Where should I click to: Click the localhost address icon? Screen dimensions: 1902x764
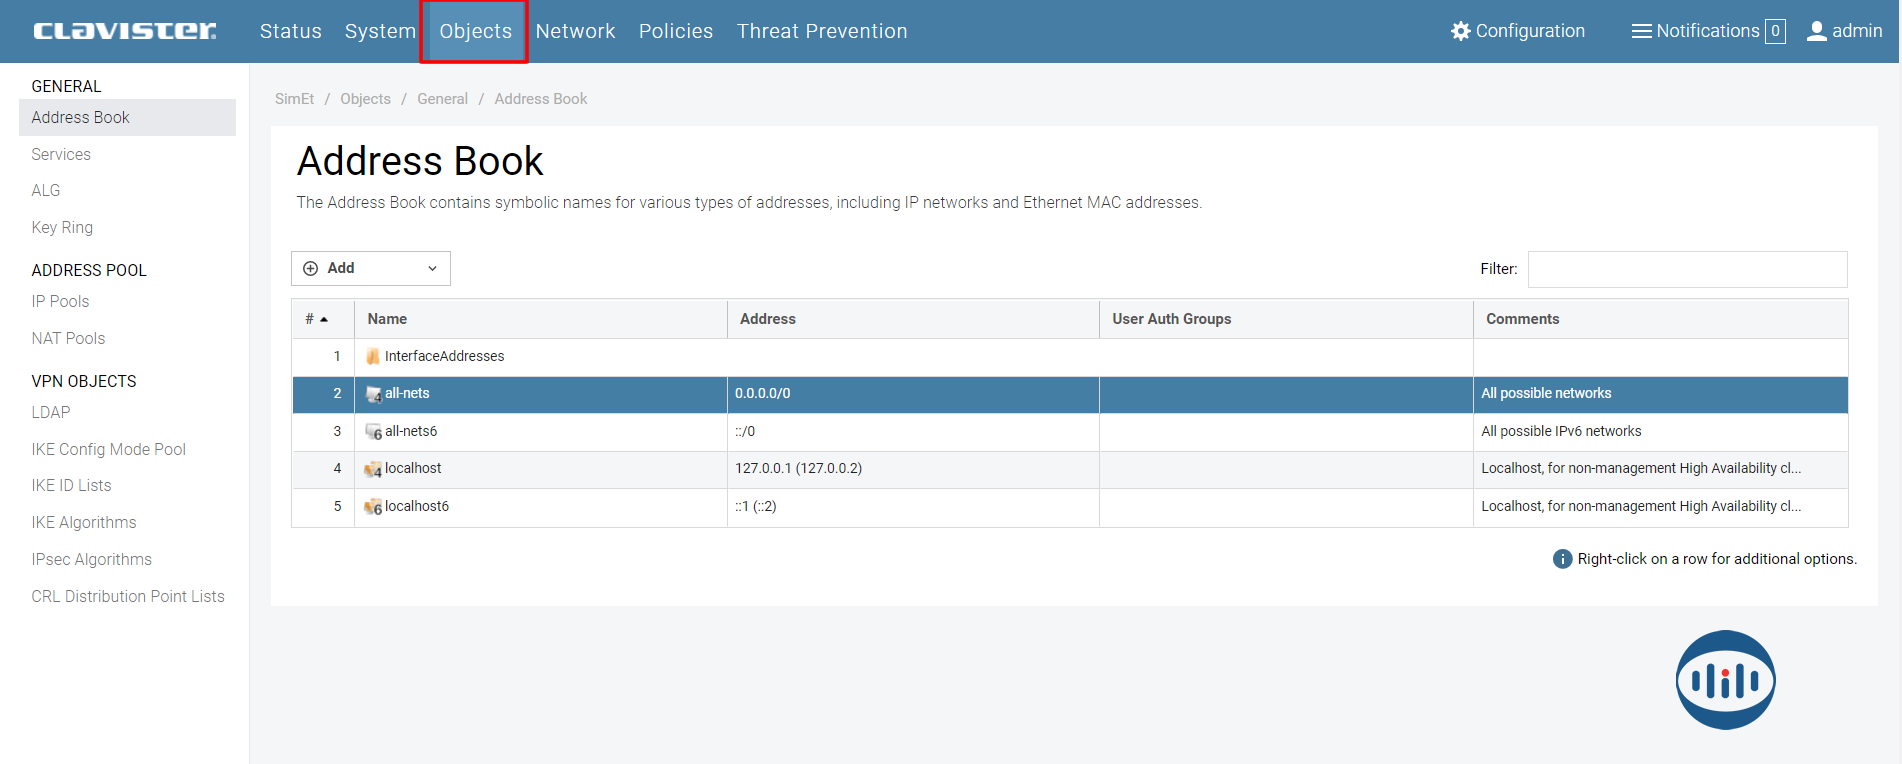coord(373,469)
